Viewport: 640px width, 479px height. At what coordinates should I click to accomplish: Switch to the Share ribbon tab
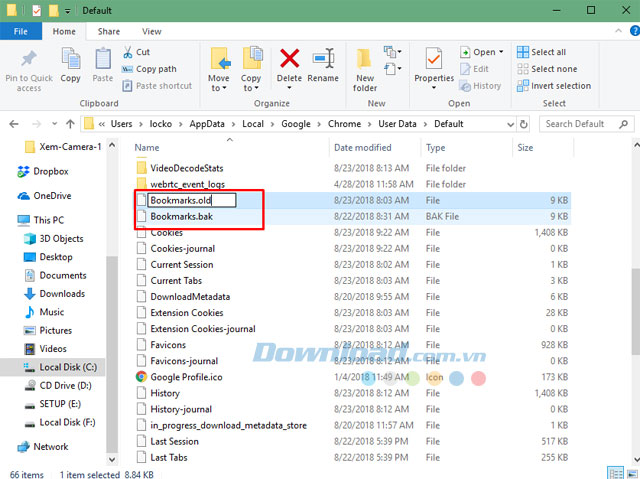[108, 32]
